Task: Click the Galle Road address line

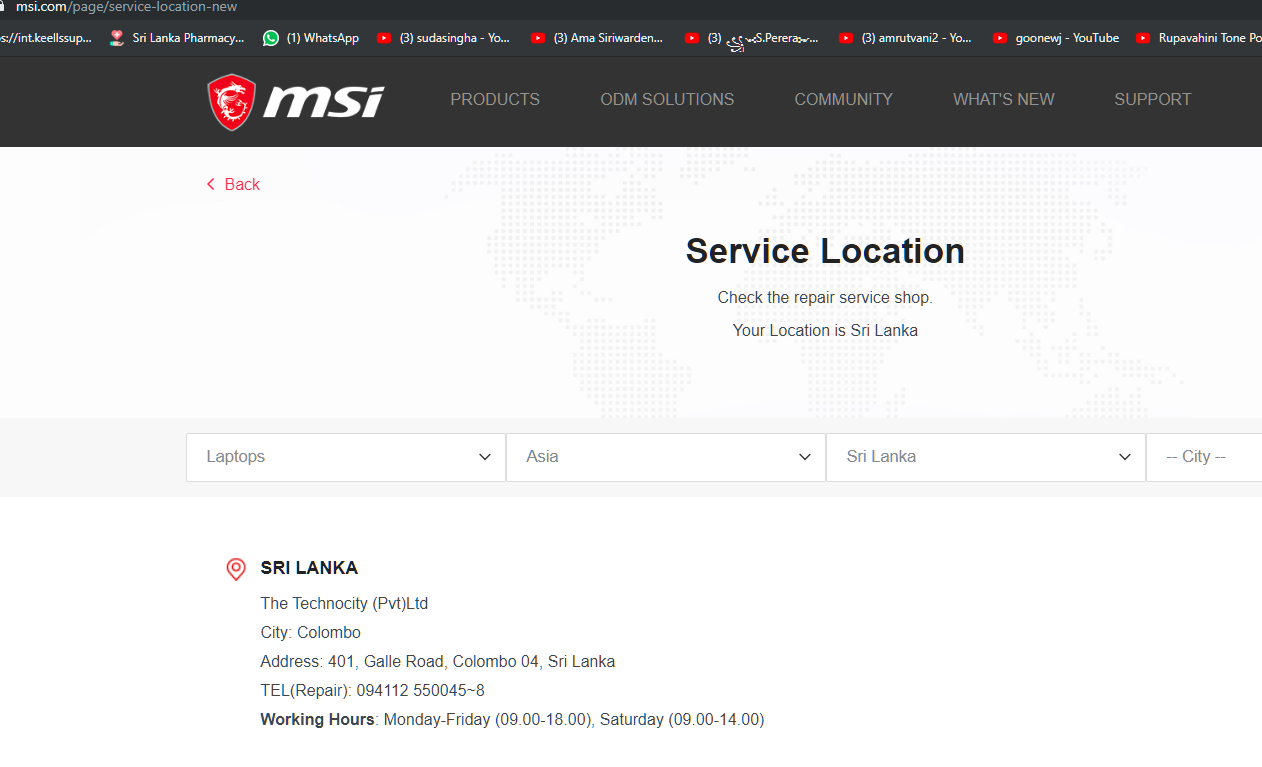Action: (x=438, y=662)
